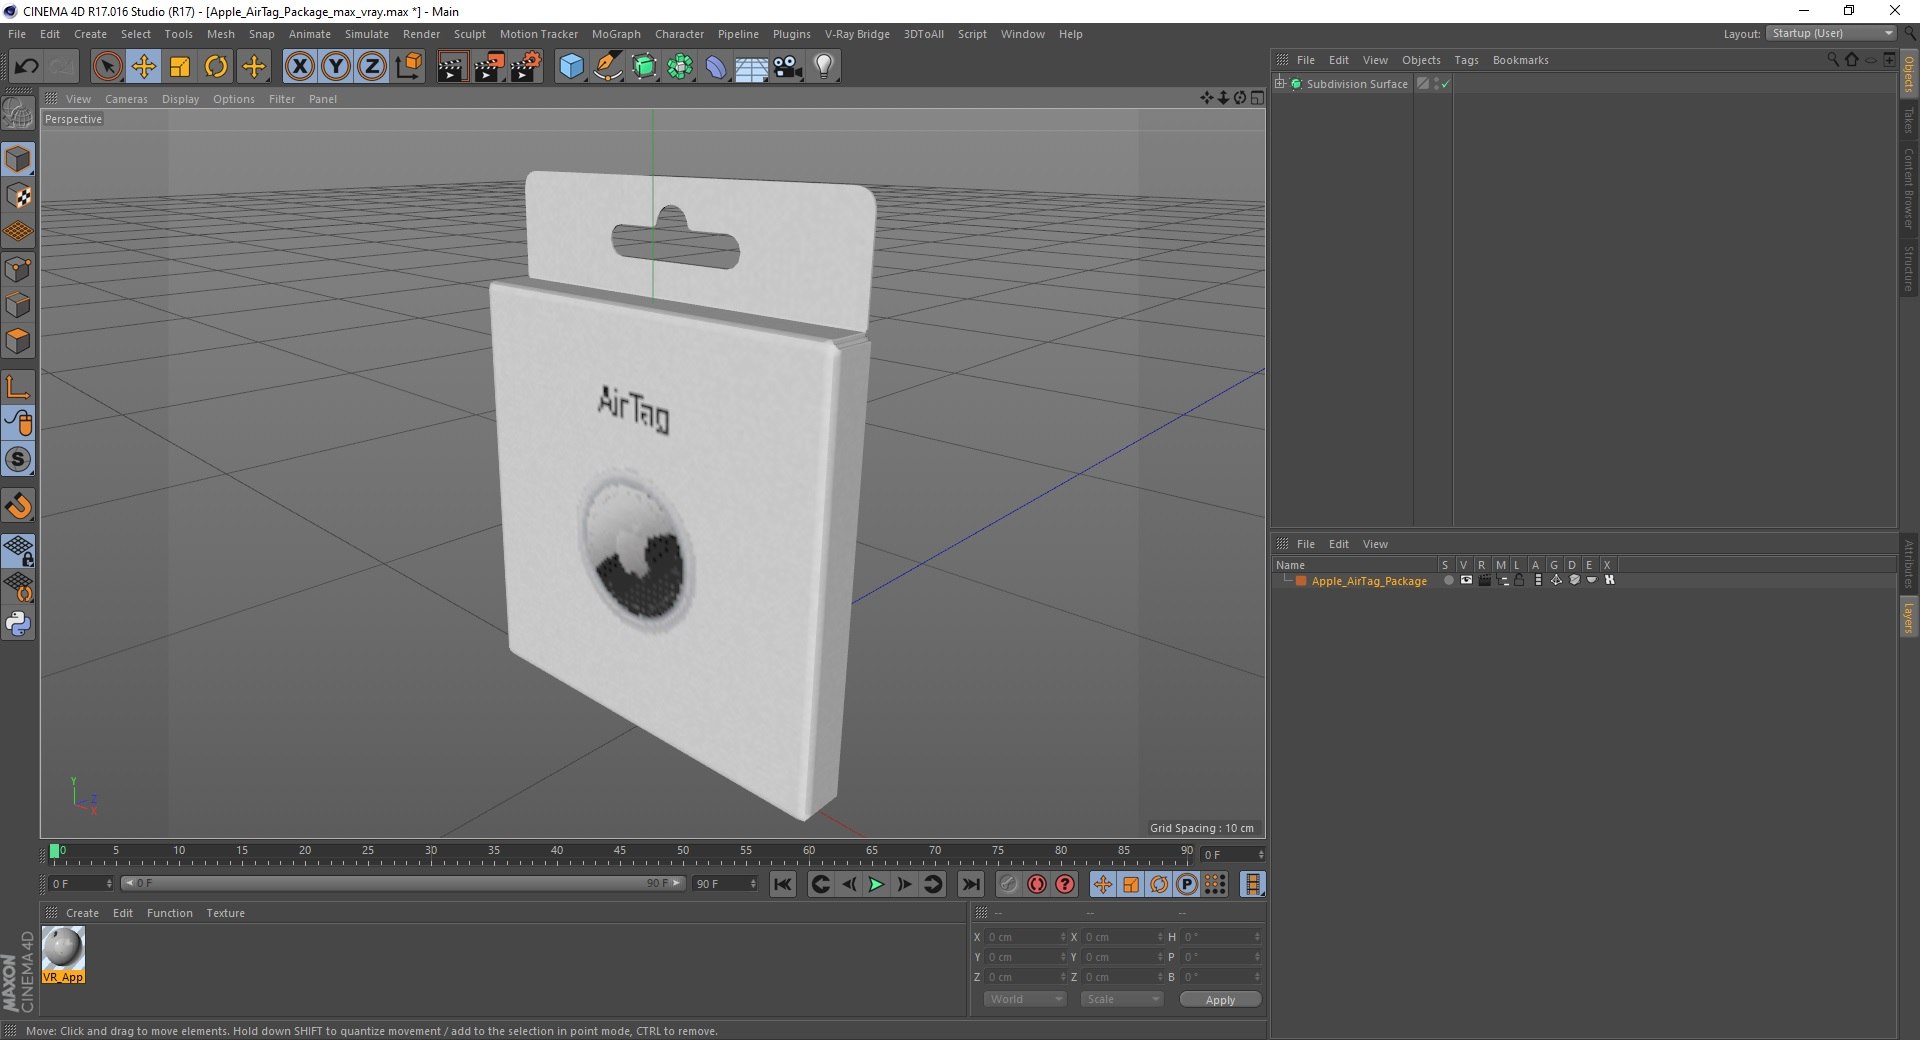Click the Apply button
The width and height of the screenshot is (1920, 1040).
[1220, 1000]
